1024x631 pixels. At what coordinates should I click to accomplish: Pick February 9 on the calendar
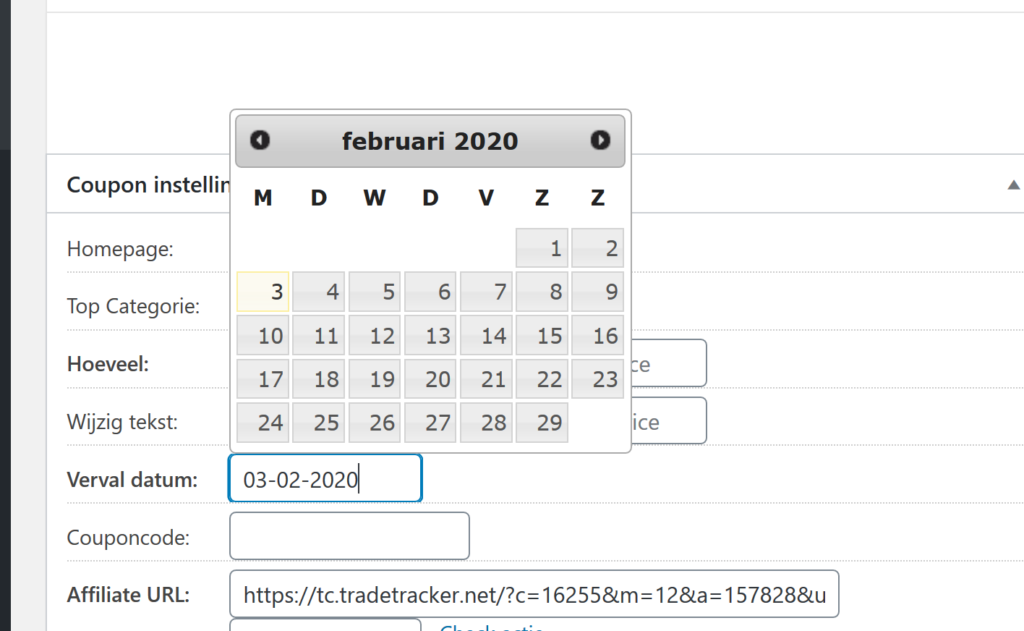598,292
